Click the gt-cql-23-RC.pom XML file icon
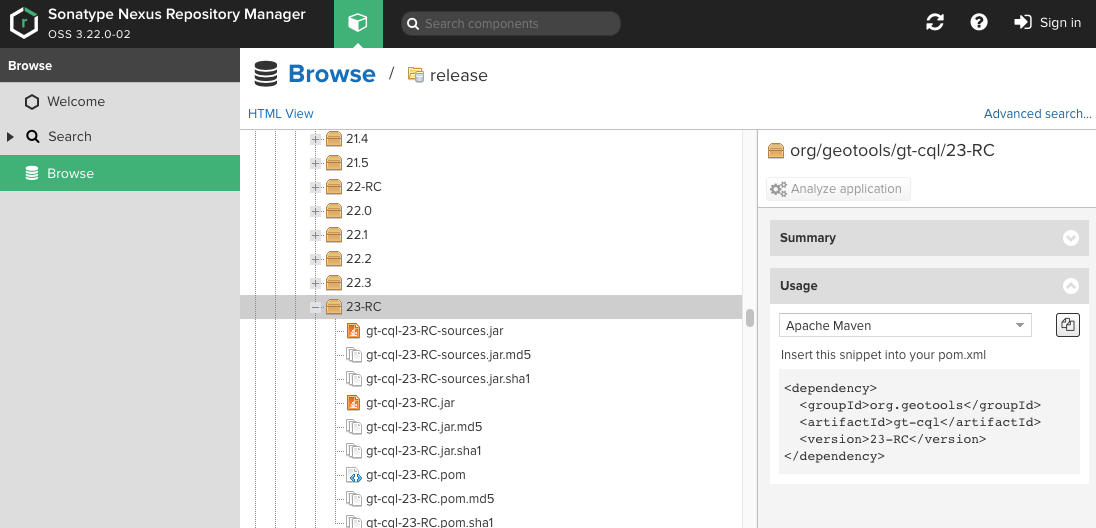The image size is (1096, 528). [x=354, y=475]
